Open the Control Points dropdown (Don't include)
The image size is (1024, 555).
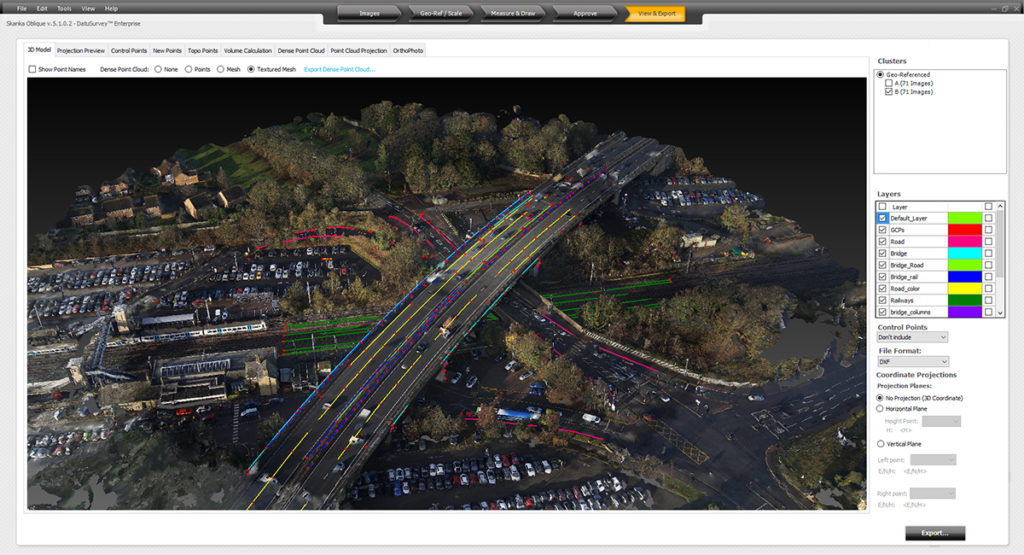tap(912, 338)
